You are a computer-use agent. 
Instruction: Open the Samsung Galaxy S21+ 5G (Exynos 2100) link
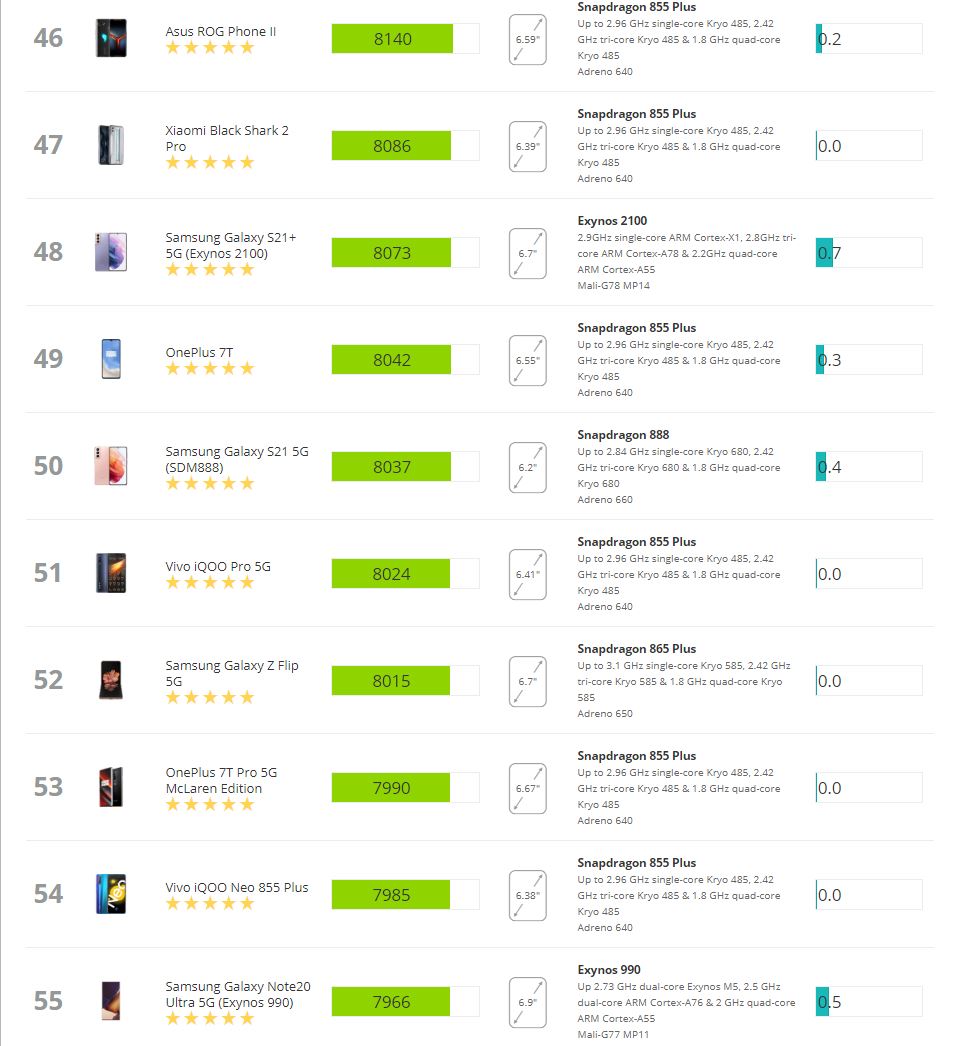pyautogui.click(x=231, y=245)
